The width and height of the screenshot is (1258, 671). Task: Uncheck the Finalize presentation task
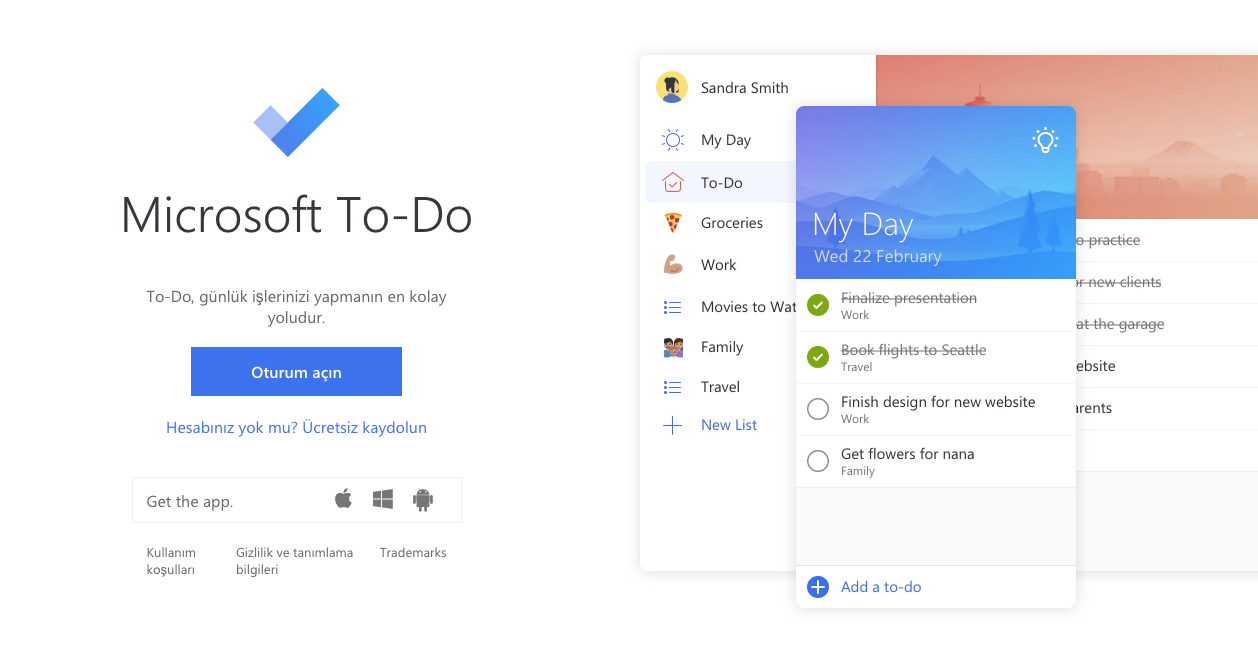[x=818, y=305]
